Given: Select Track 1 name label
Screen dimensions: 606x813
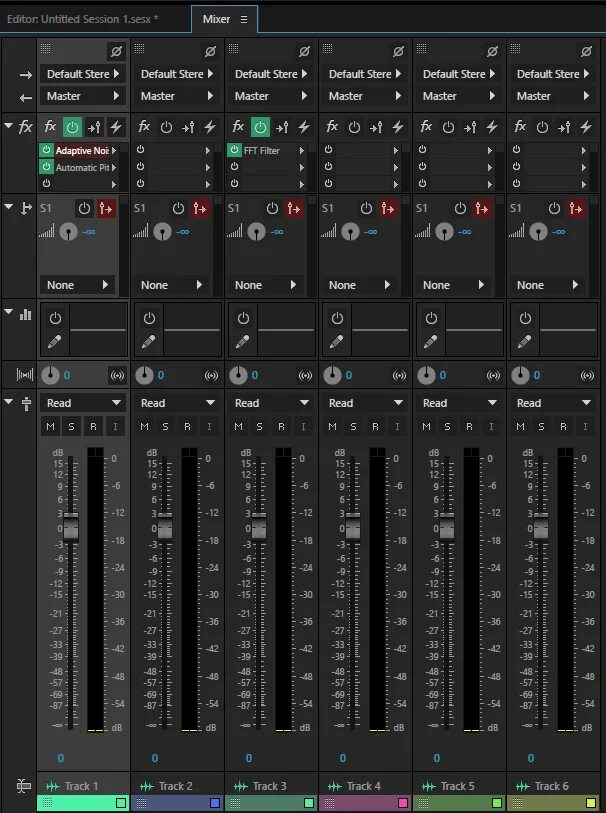Looking at the screenshot, I should 81,787.
